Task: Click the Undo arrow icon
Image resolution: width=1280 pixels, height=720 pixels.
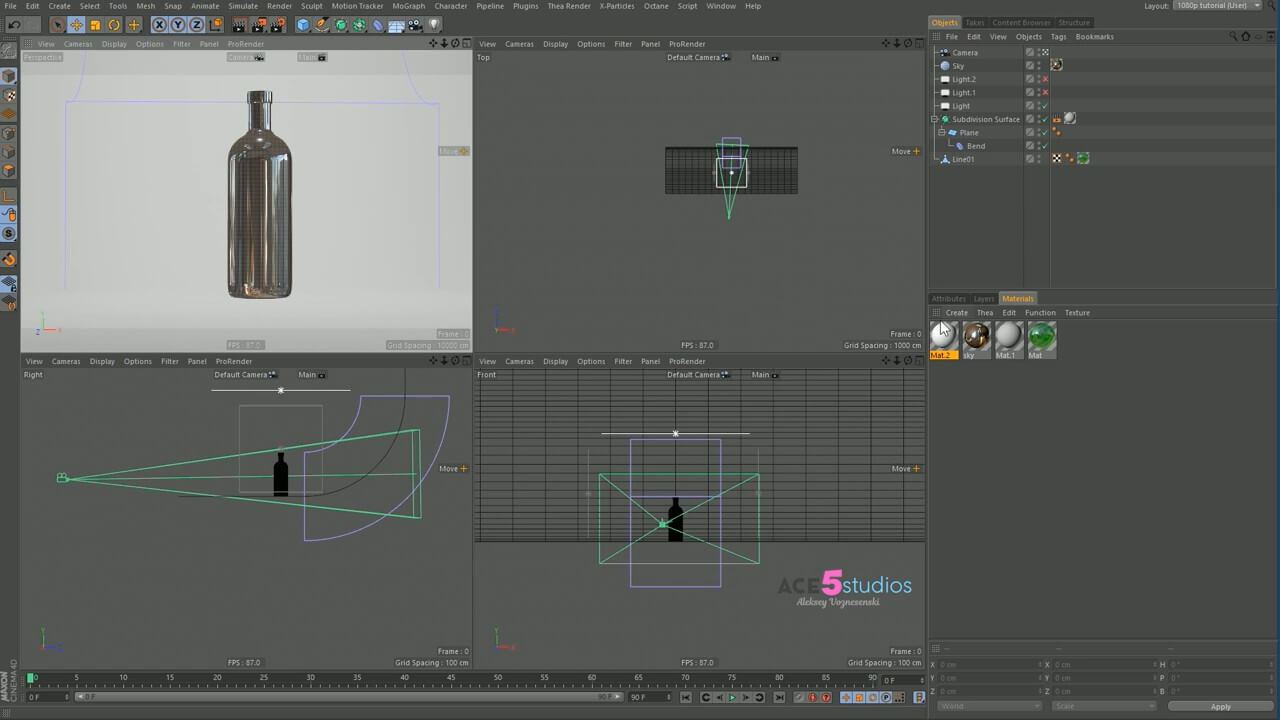Action: click(x=14, y=25)
